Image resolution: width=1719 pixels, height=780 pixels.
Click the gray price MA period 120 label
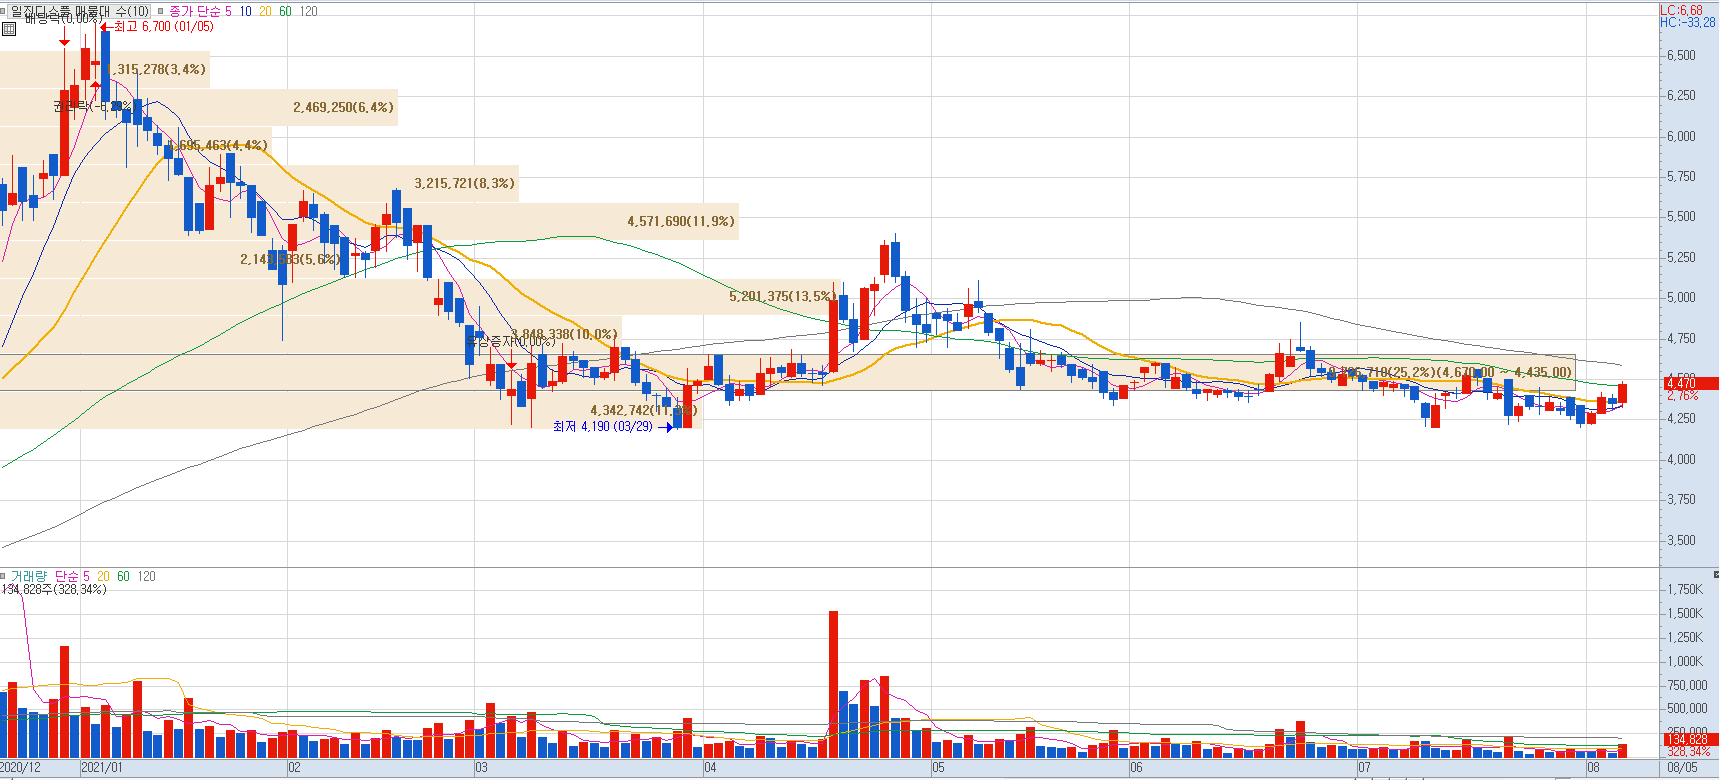coord(309,11)
